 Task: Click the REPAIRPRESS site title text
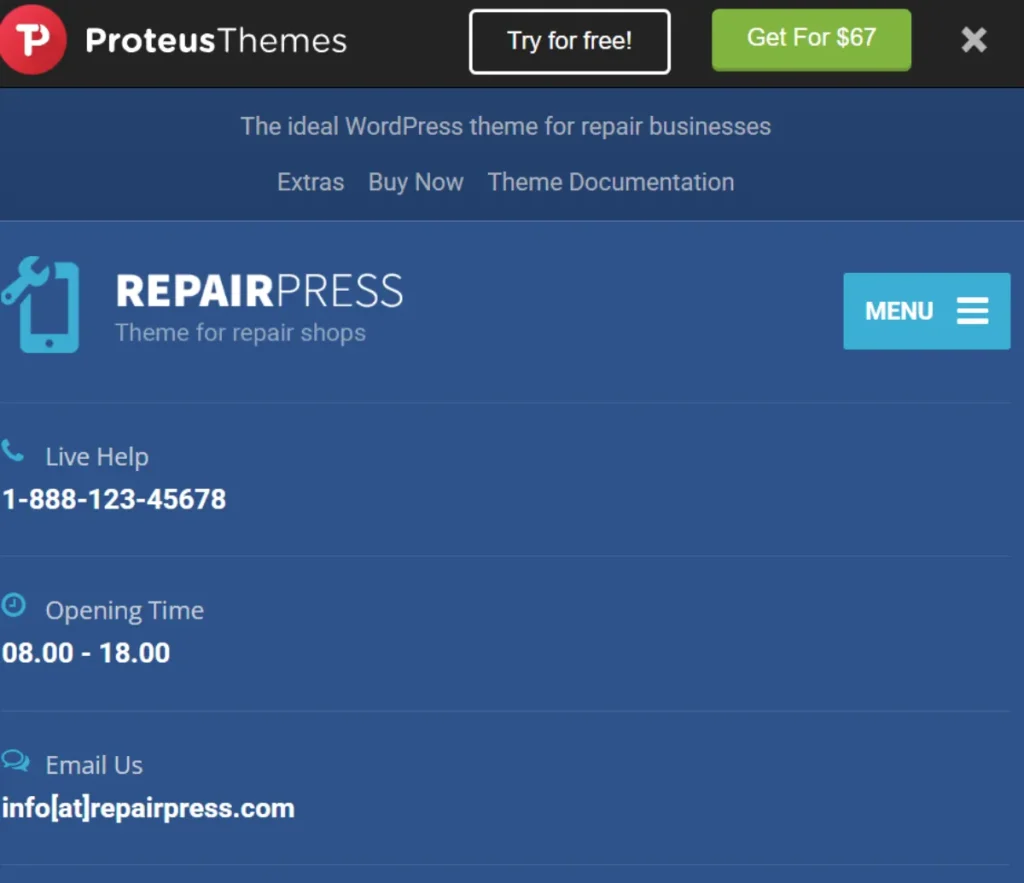(x=259, y=291)
